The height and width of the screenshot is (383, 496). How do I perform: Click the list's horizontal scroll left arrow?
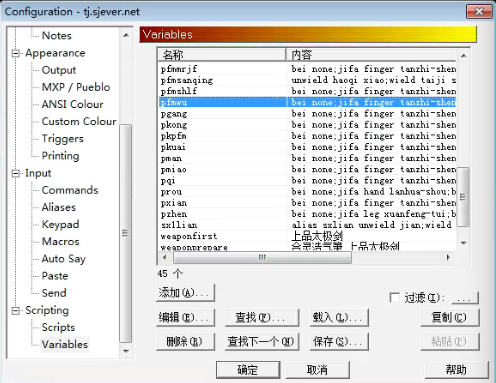[165, 257]
